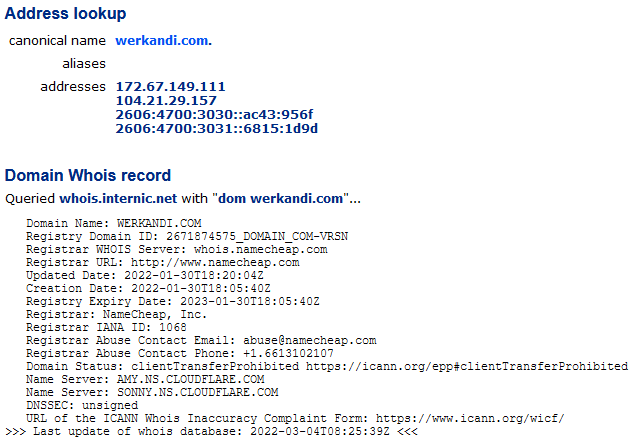Click the SONNY.NS.CLOUDFLARE.COM name server entry
Image resolution: width=636 pixels, height=442 pixels.
tap(198, 392)
